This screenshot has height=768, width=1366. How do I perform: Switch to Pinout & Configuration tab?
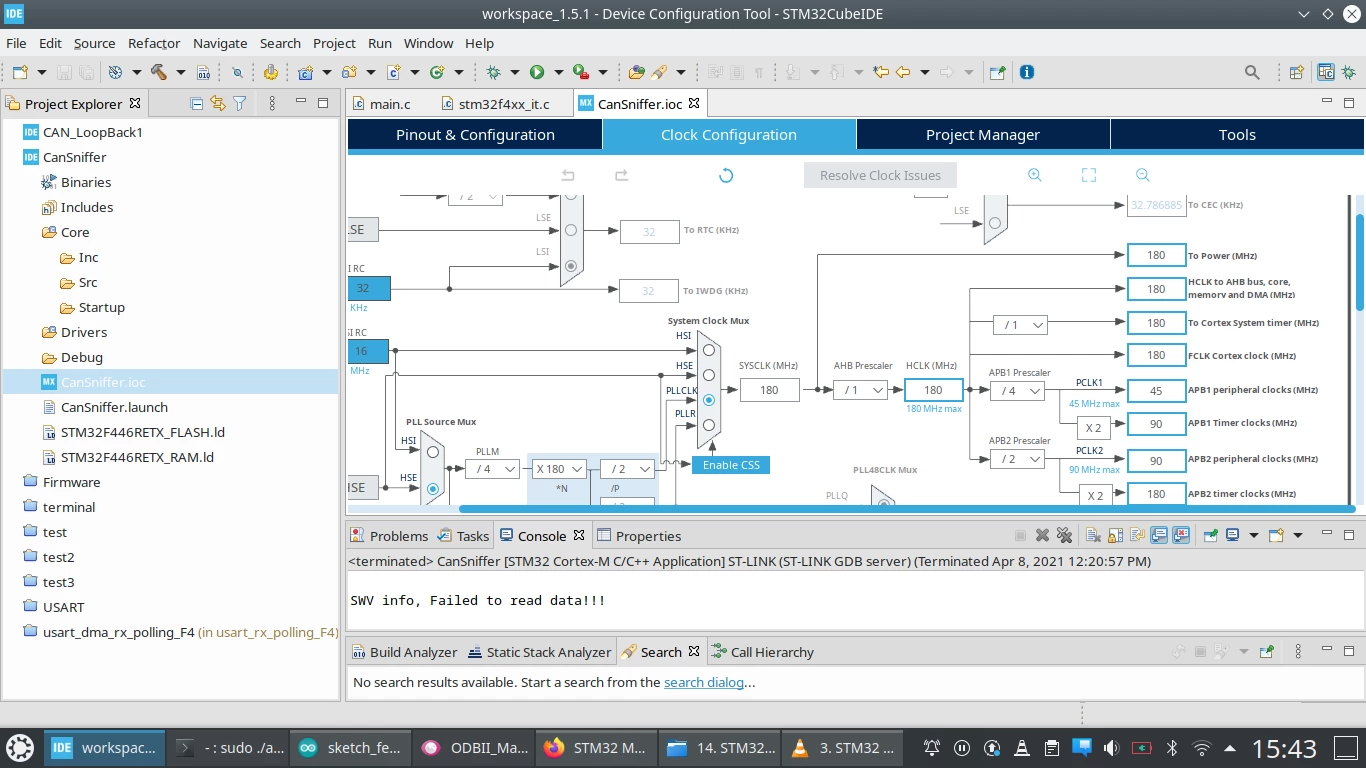click(475, 135)
